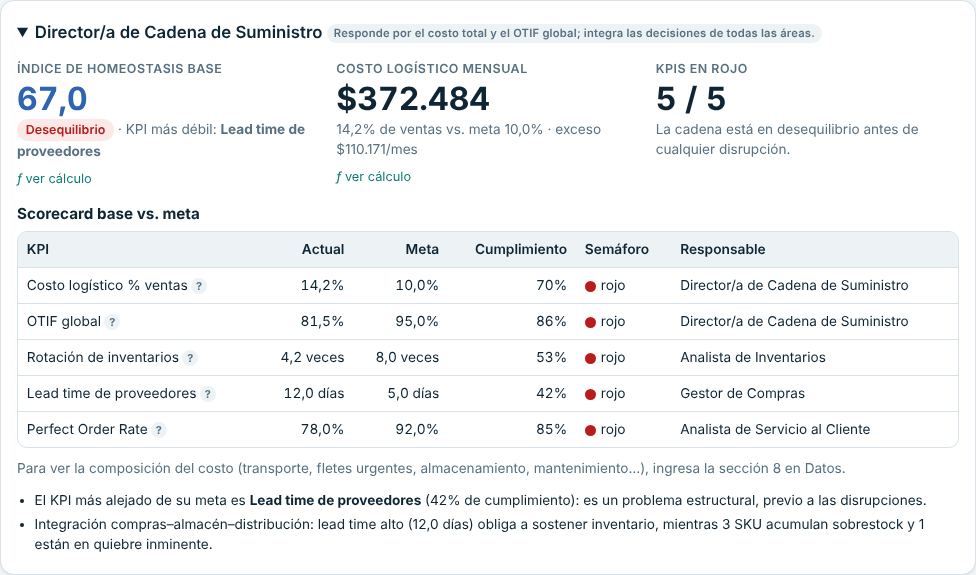Select the Rotación de inventarios row label
Image resolution: width=976 pixels, height=575 pixels.
point(103,358)
